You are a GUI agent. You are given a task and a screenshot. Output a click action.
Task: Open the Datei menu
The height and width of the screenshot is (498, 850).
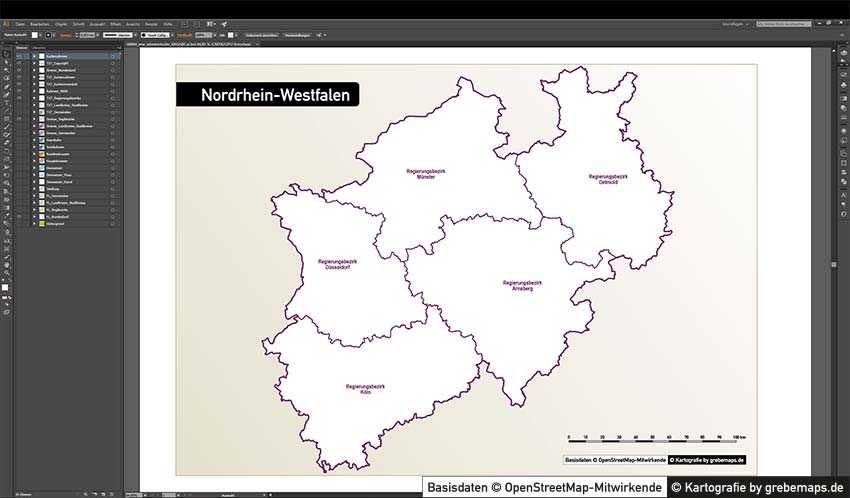coord(21,22)
